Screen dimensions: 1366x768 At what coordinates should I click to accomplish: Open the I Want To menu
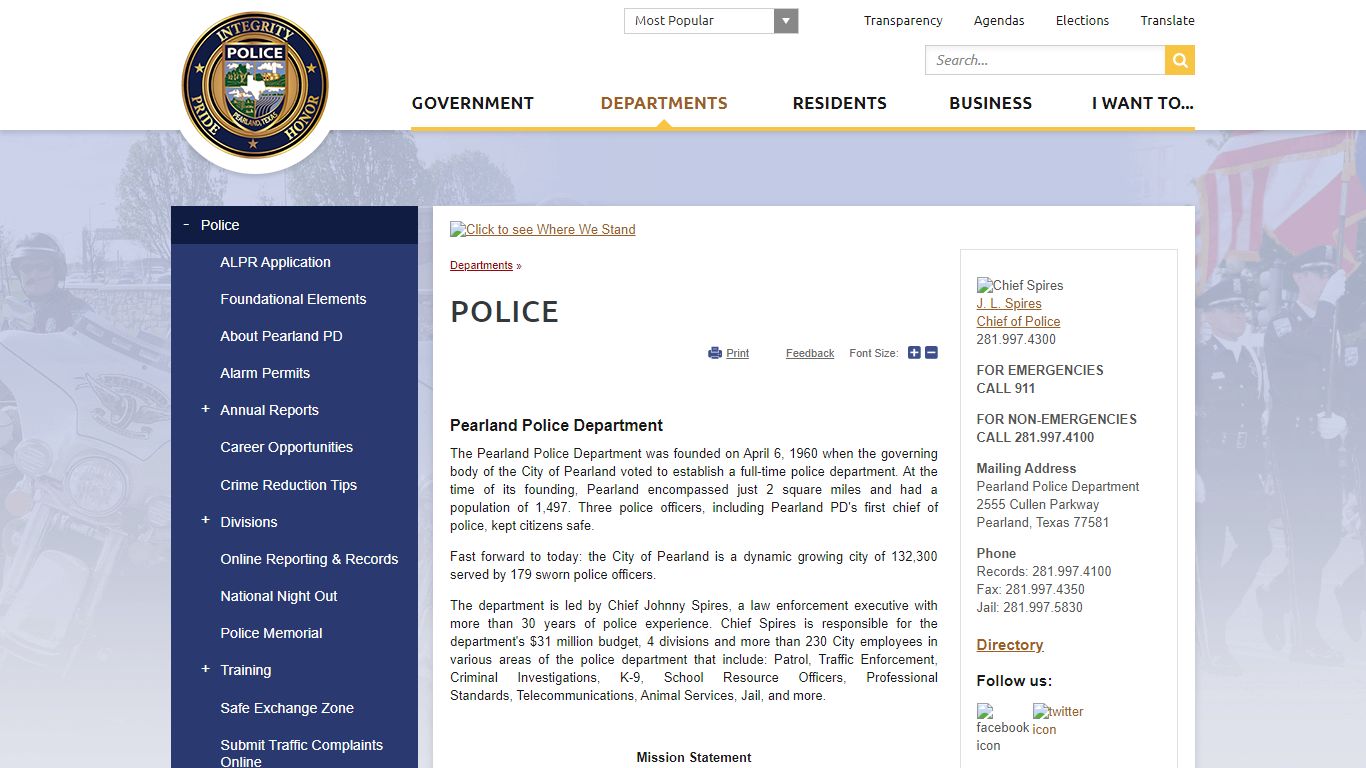pyautogui.click(x=1143, y=103)
